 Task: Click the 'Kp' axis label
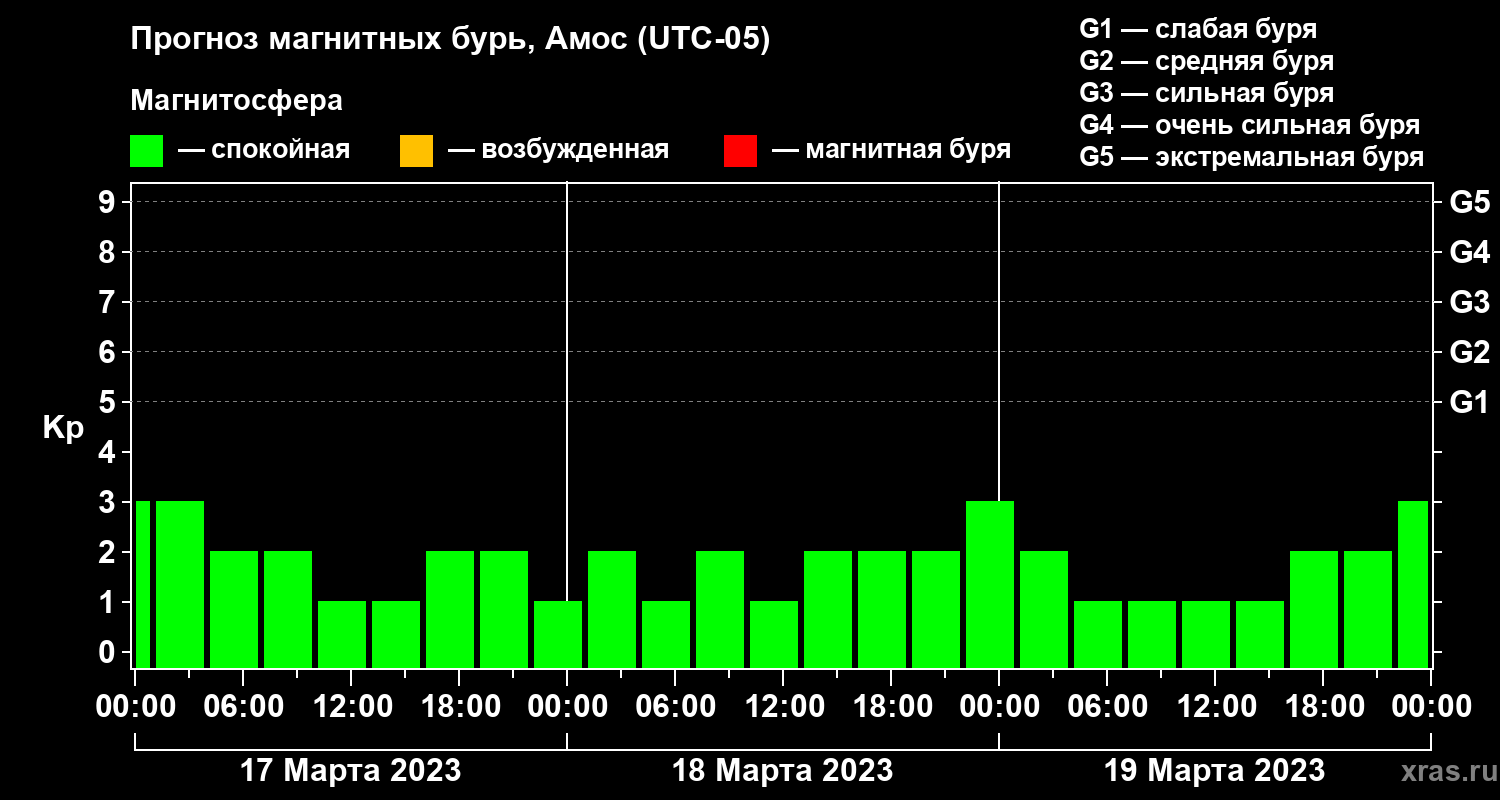click(x=63, y=428)
